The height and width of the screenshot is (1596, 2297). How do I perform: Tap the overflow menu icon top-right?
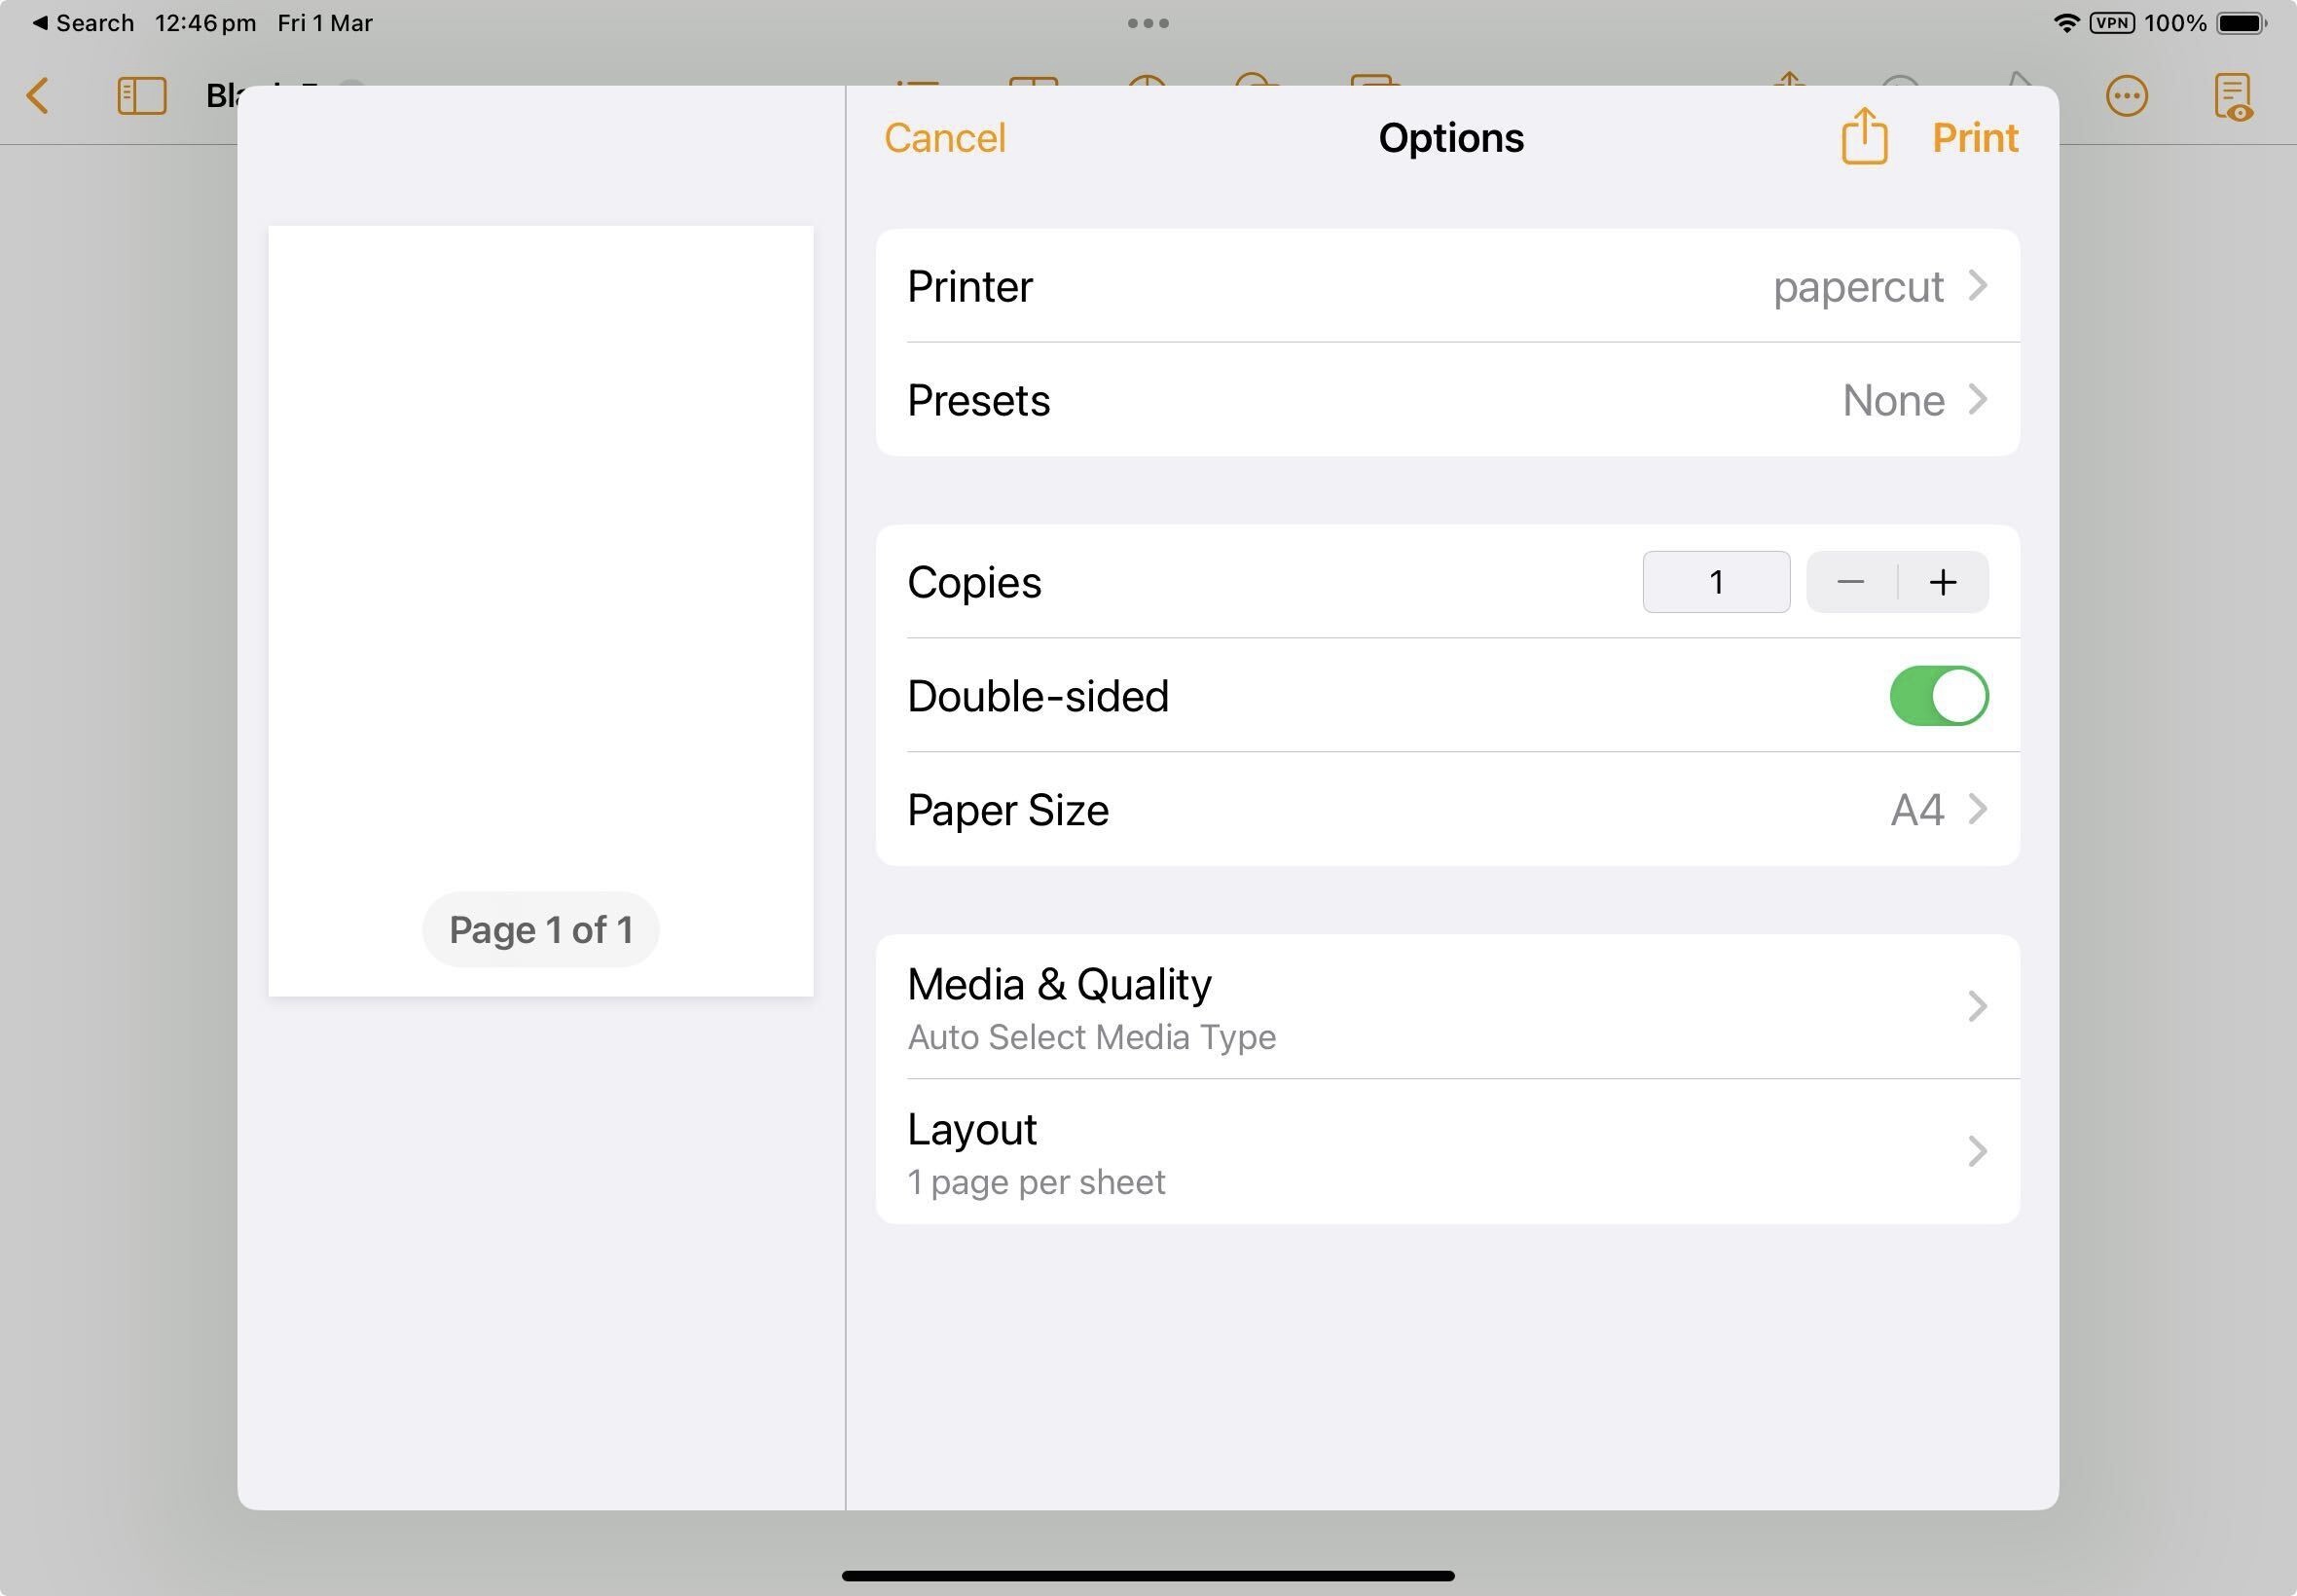[2126, 96]
